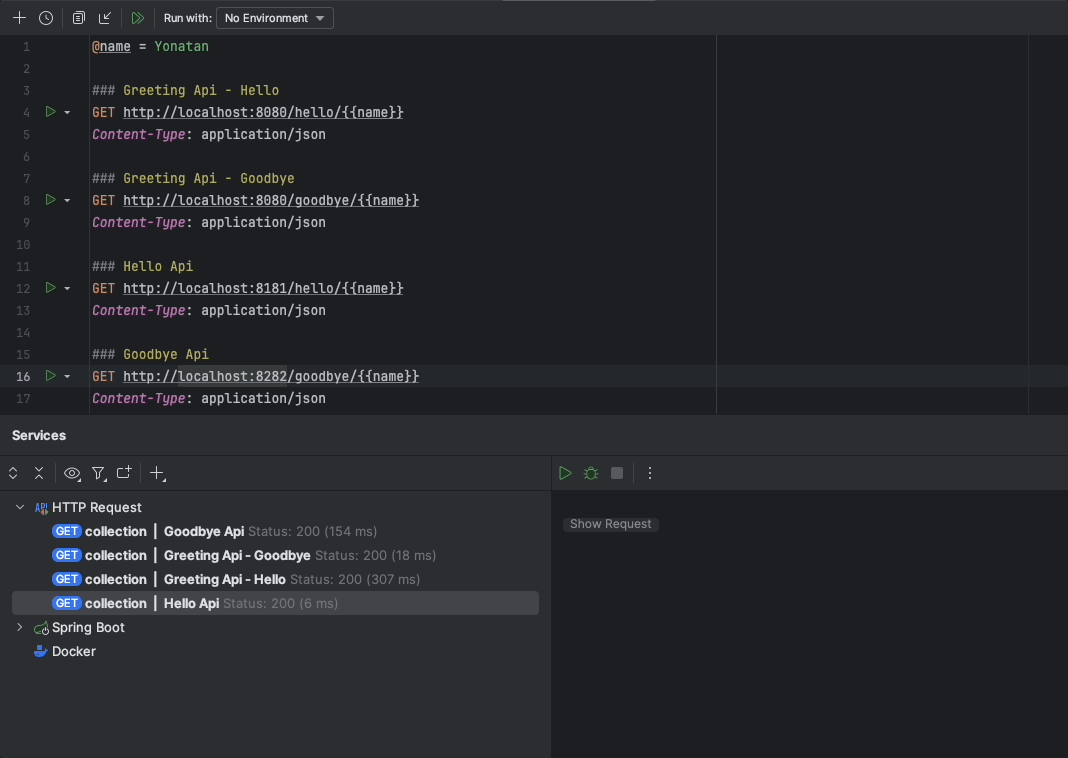
Task: Select the Docker service item
Action: (x=73, y=651)
